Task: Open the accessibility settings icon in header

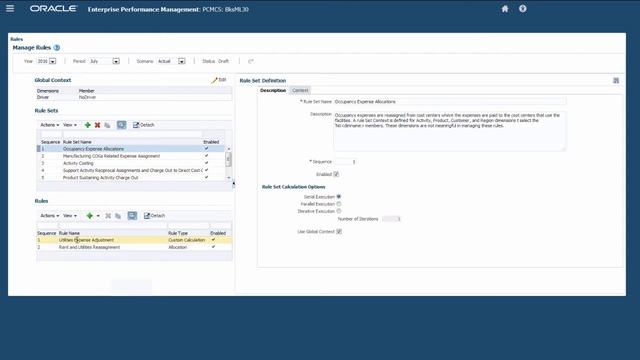Action: pos(522,9)
